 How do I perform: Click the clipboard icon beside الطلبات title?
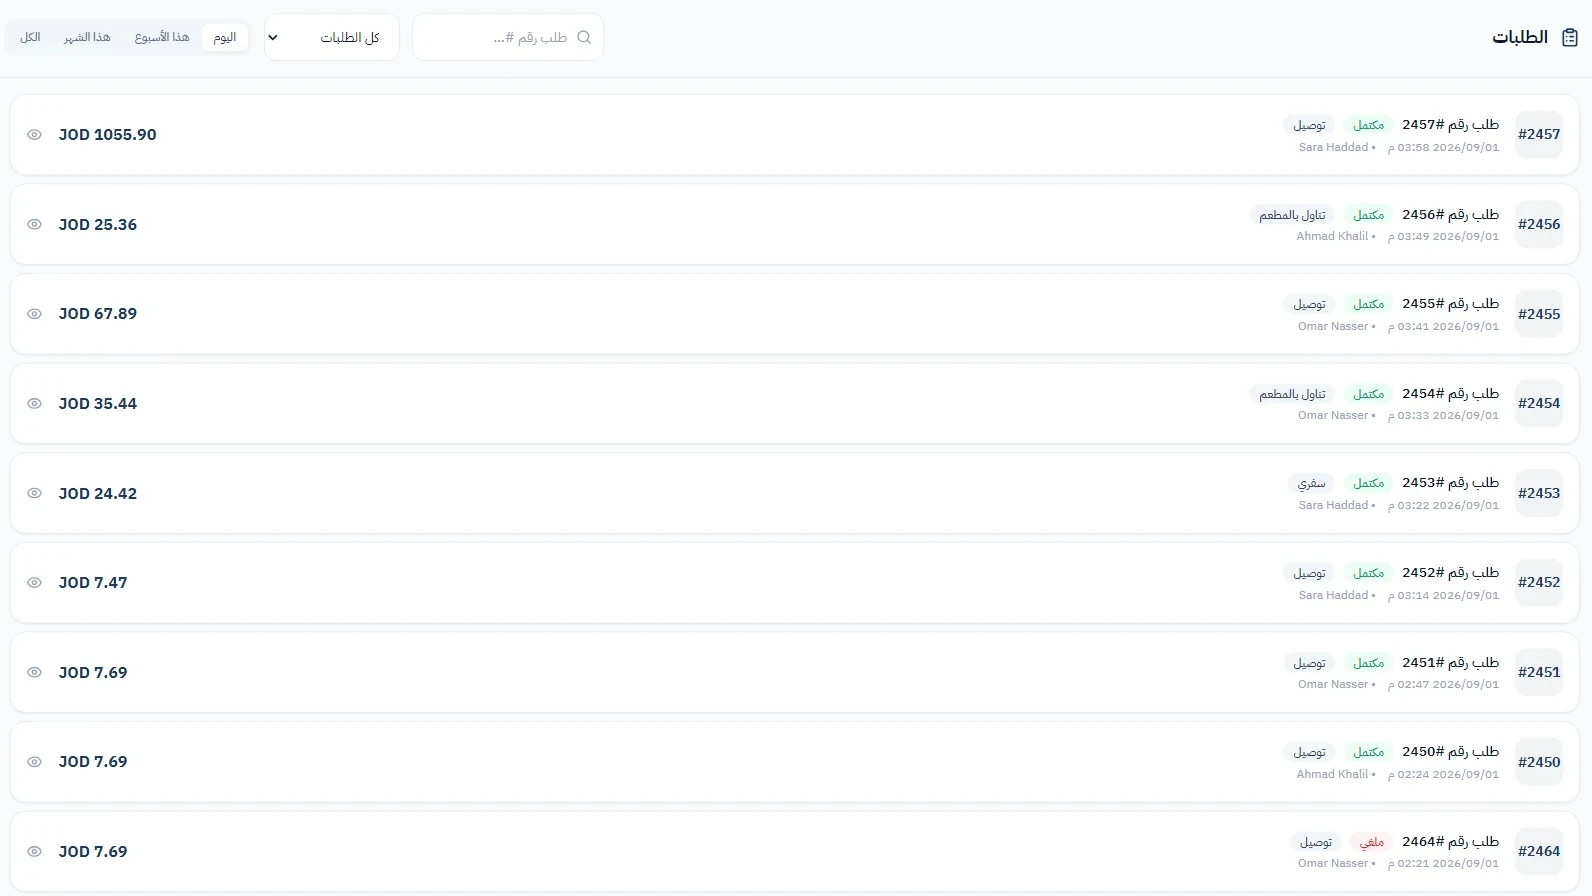click(1570, 37)
